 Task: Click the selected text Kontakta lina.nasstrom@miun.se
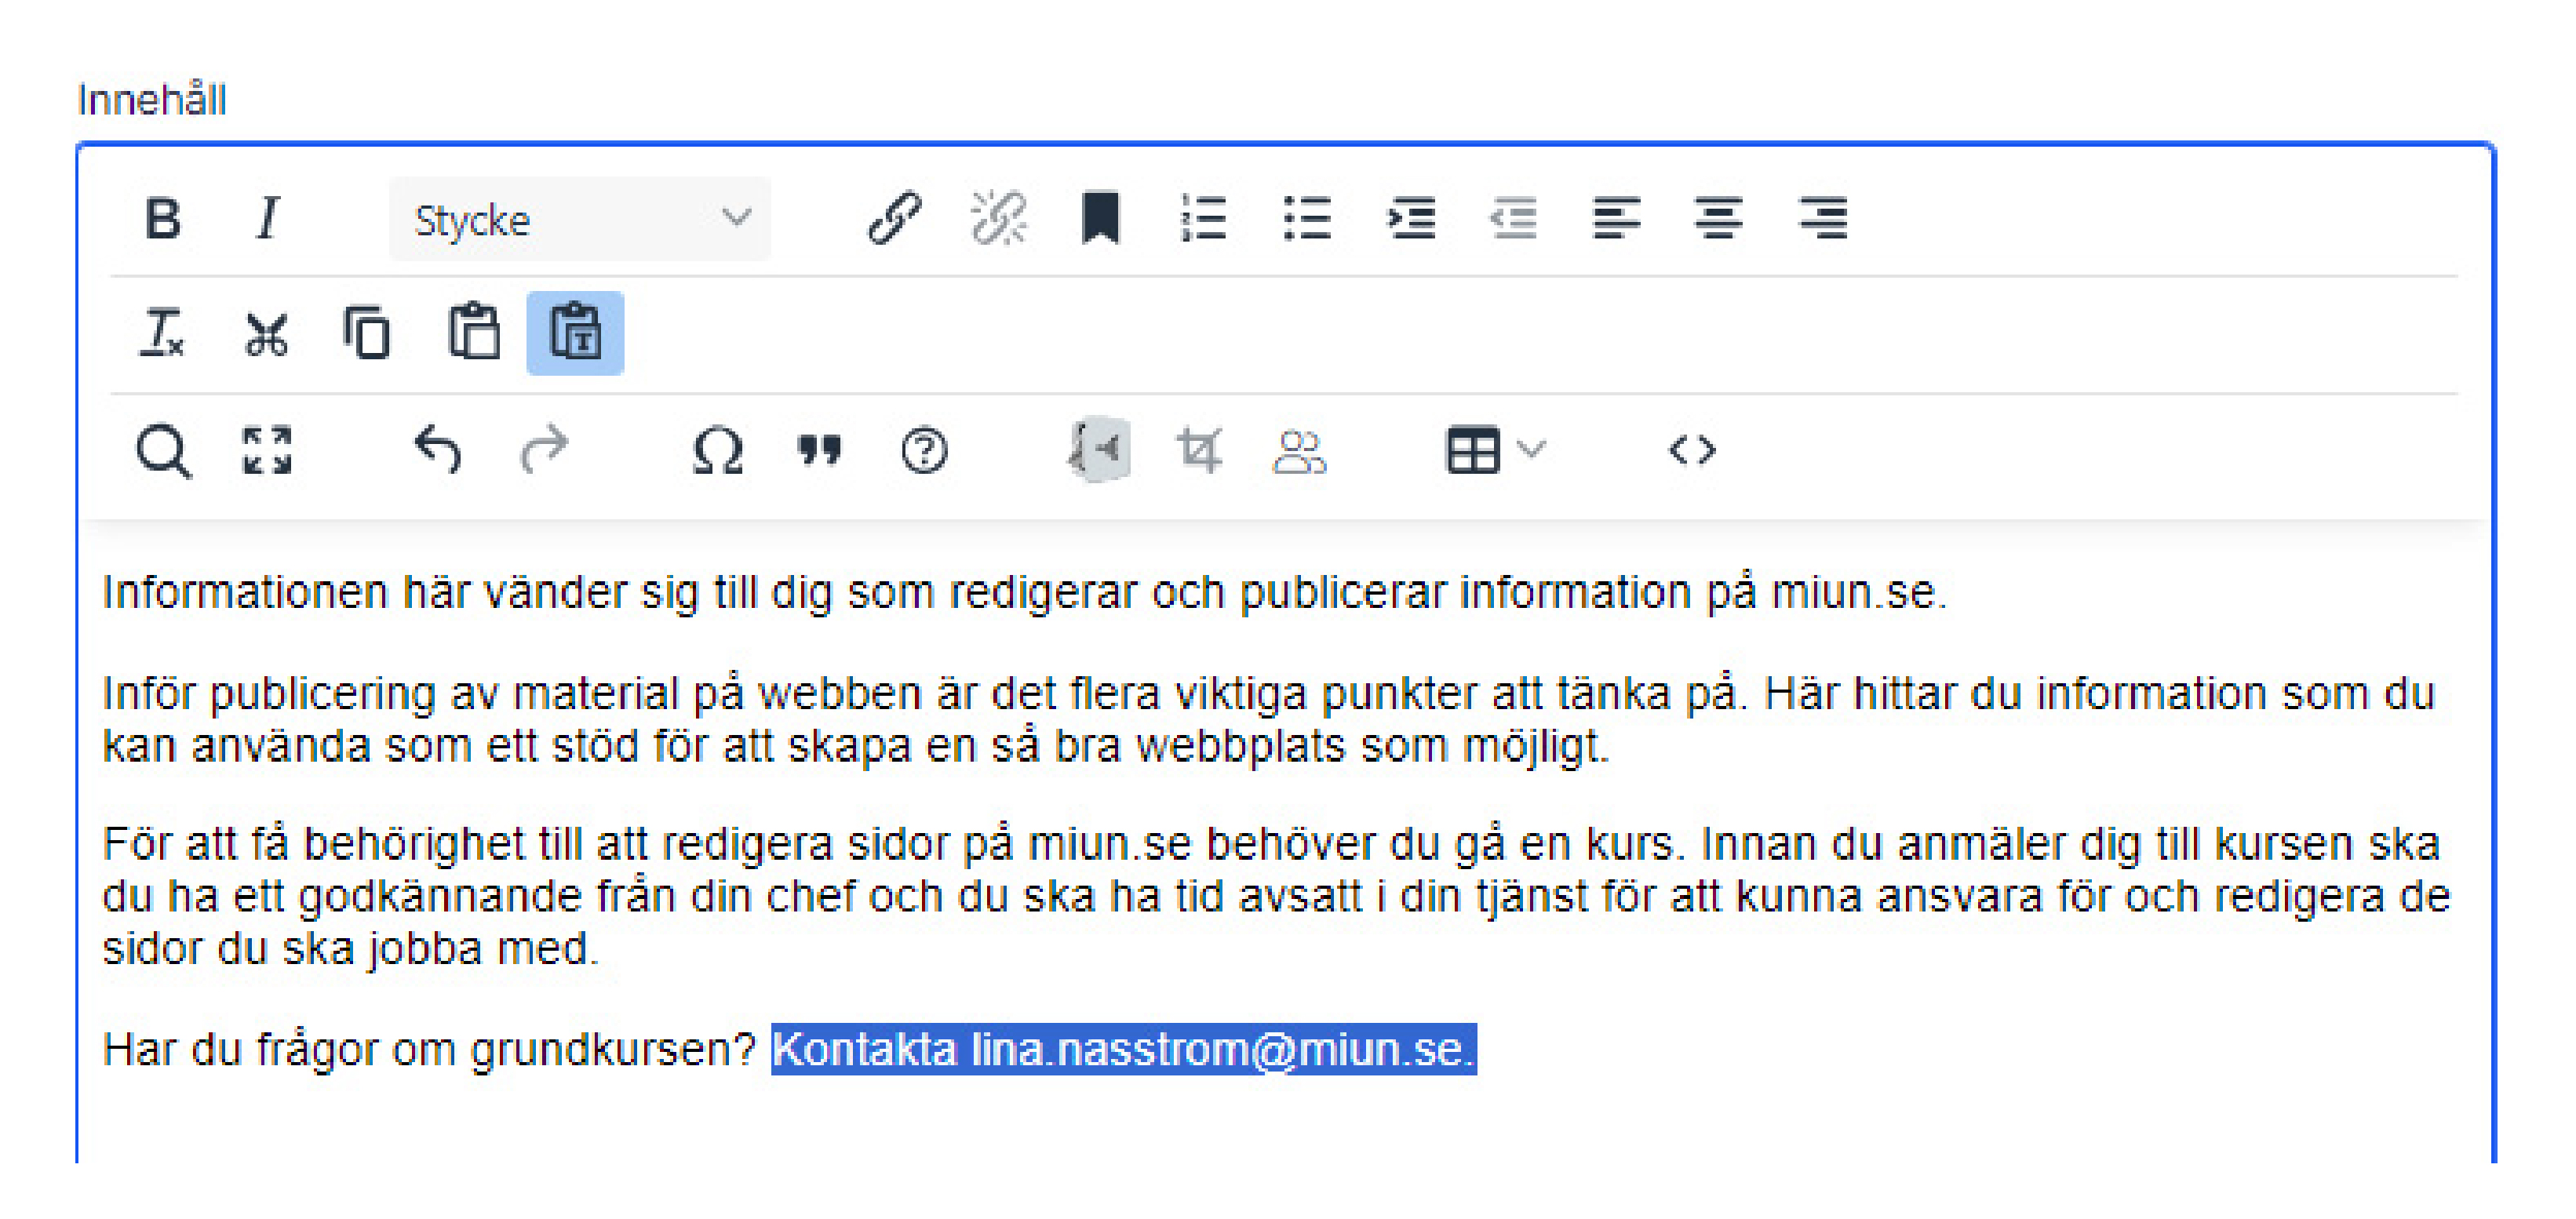point(1123,1050)
